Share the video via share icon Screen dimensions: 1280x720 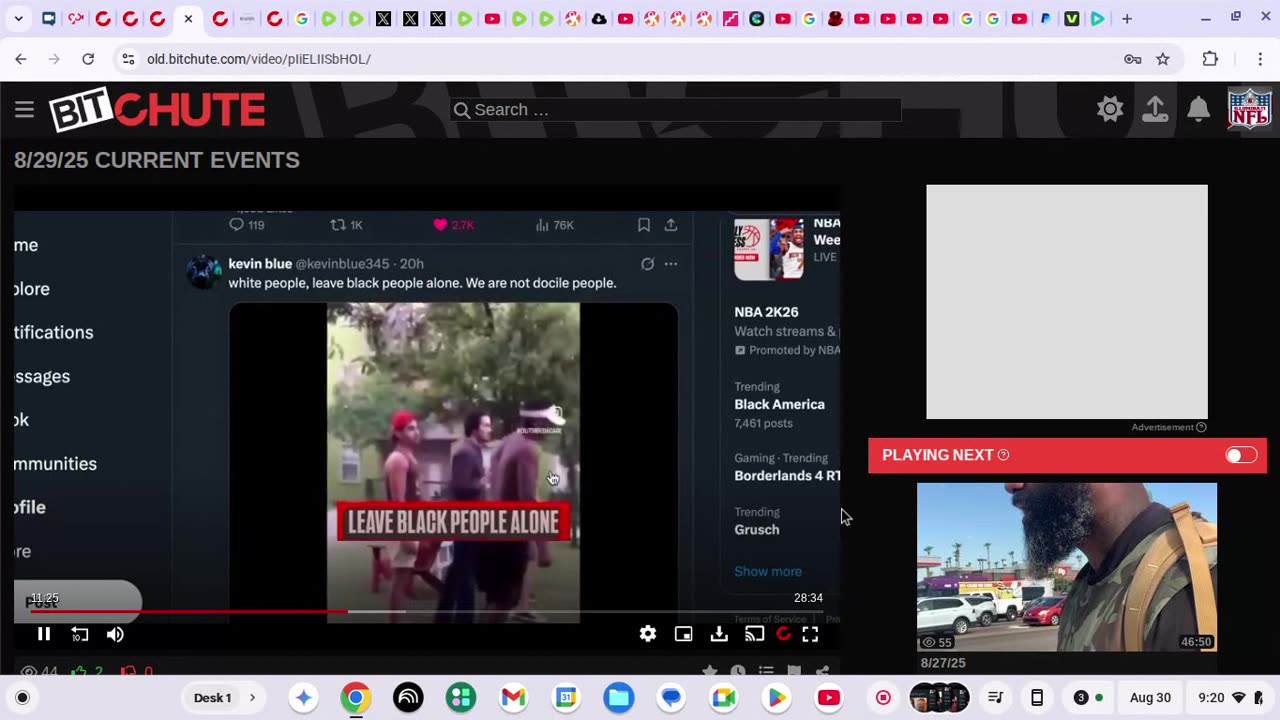tap(822, 672)
